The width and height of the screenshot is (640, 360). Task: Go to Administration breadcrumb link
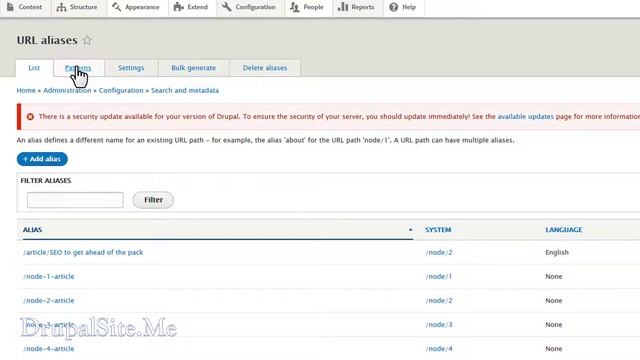coord(67,90)
